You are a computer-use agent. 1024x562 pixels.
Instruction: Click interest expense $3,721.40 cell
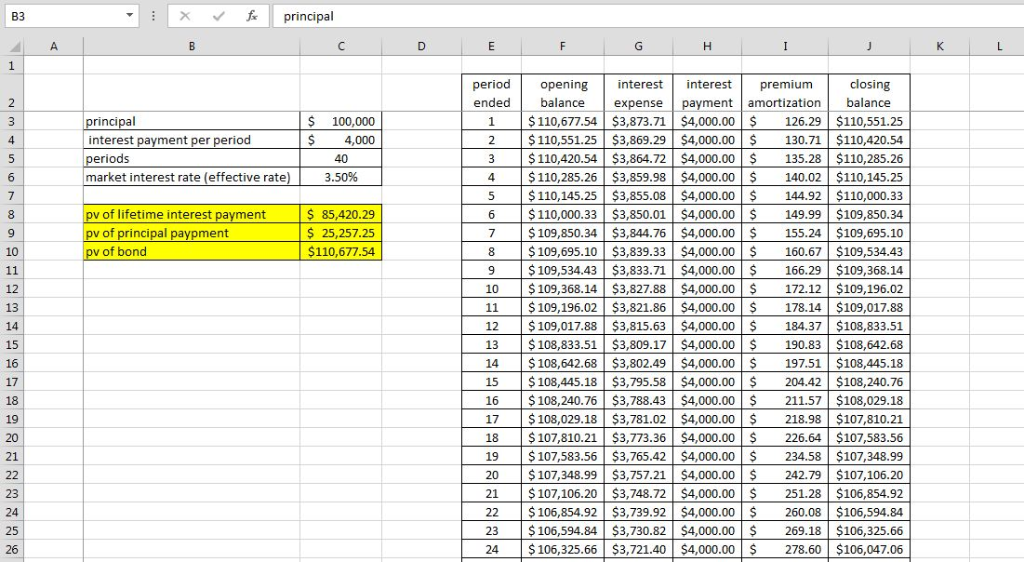tap(638, 550)
